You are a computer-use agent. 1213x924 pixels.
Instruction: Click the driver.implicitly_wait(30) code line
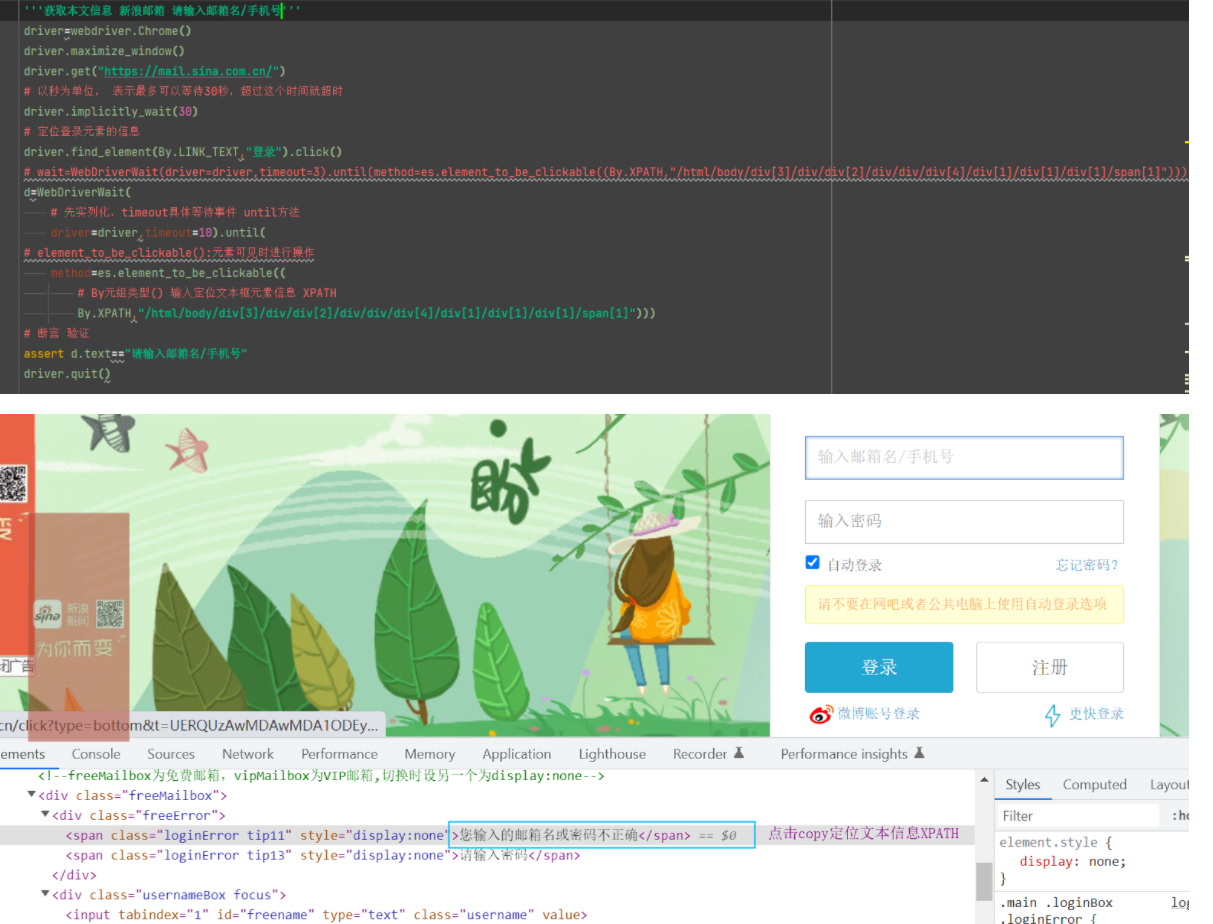point(110,111)
